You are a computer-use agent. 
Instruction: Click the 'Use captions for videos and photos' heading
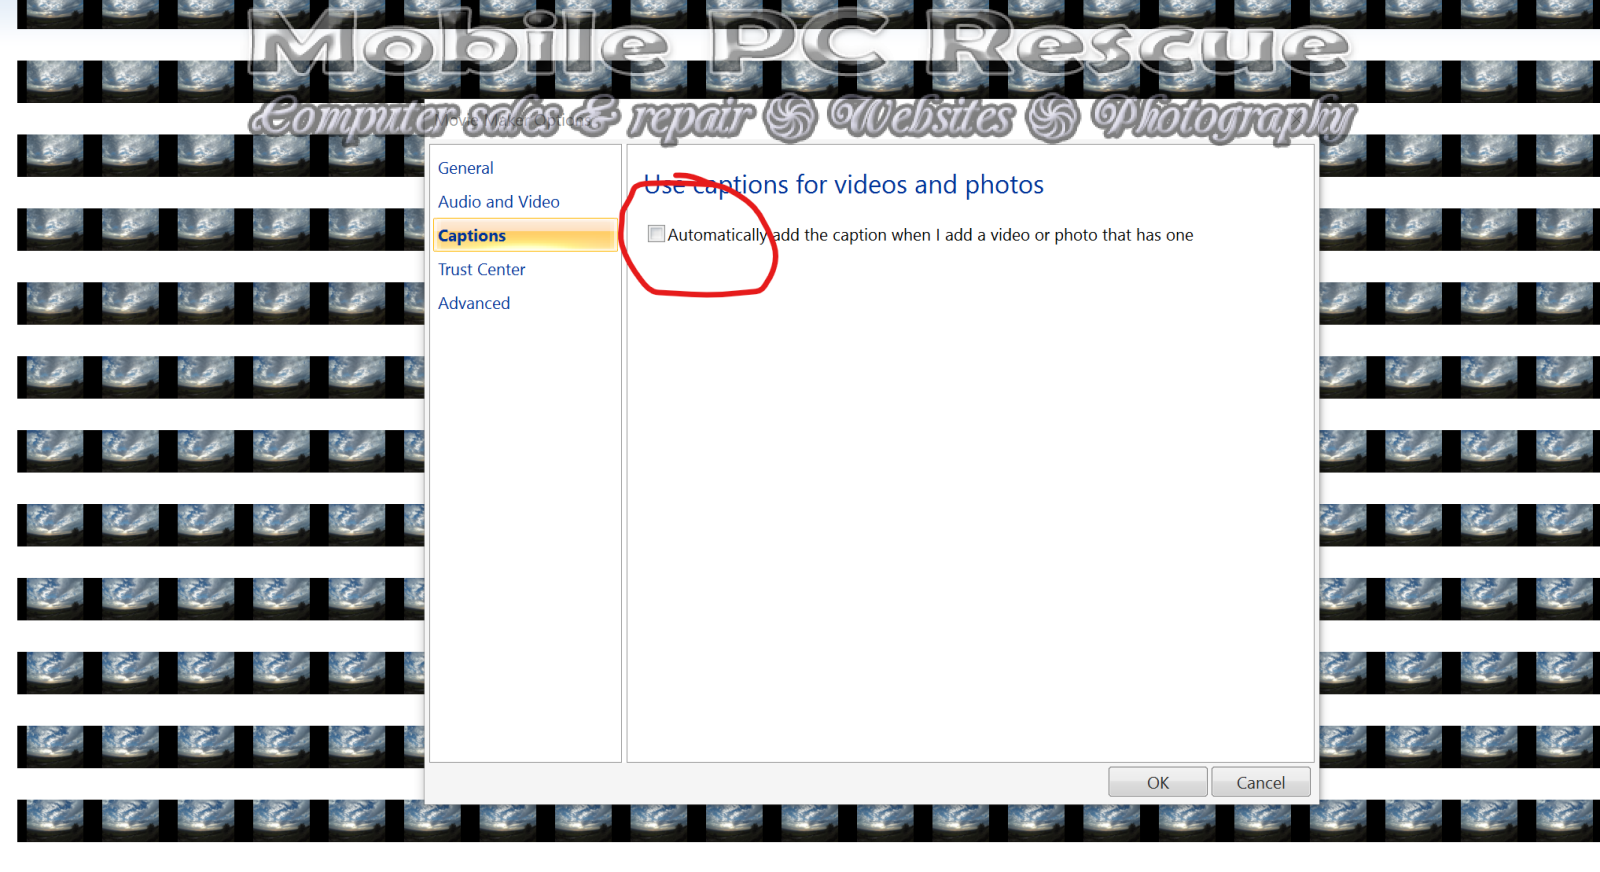pos(844,185)
